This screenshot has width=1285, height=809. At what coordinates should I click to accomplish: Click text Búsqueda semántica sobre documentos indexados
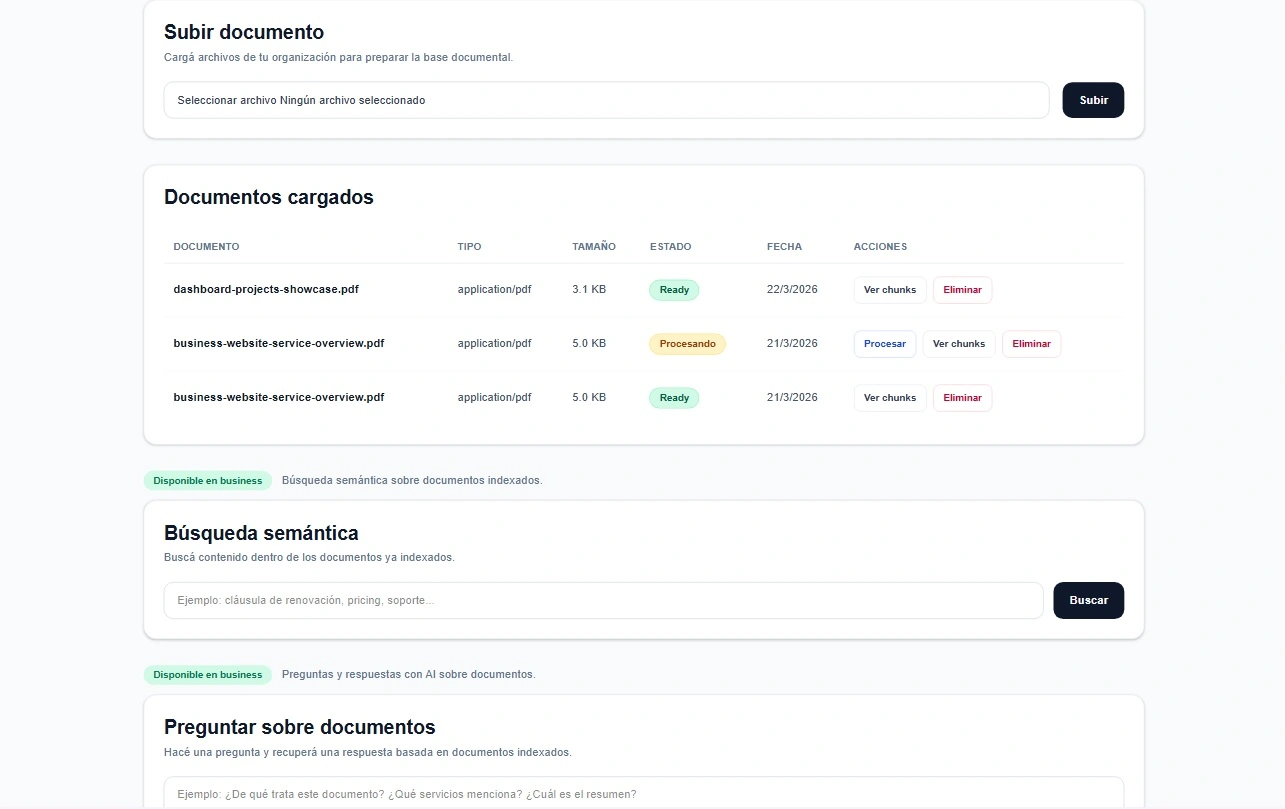pyautogui.click(x=412, y=481)
